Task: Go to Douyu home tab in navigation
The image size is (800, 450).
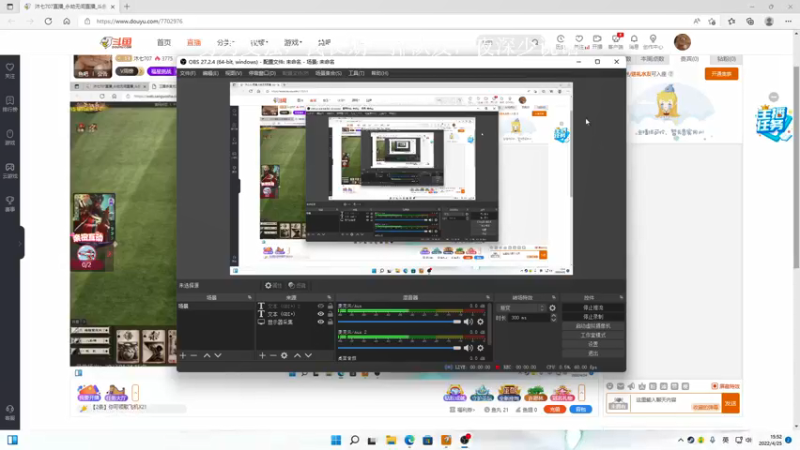Action: coord(164,42)
